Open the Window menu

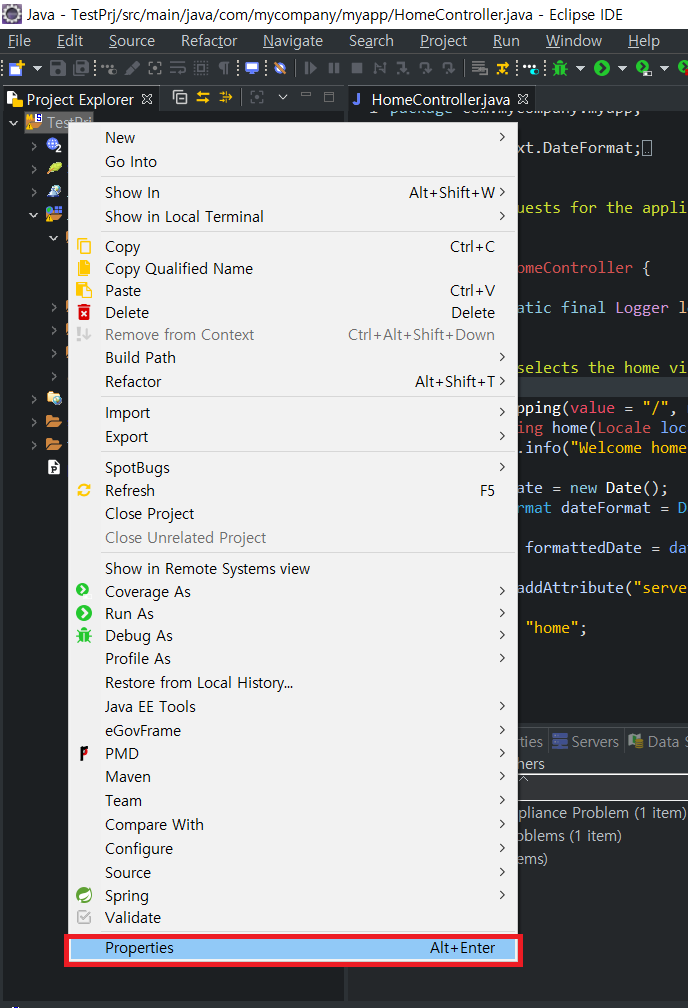coord(574,40)
